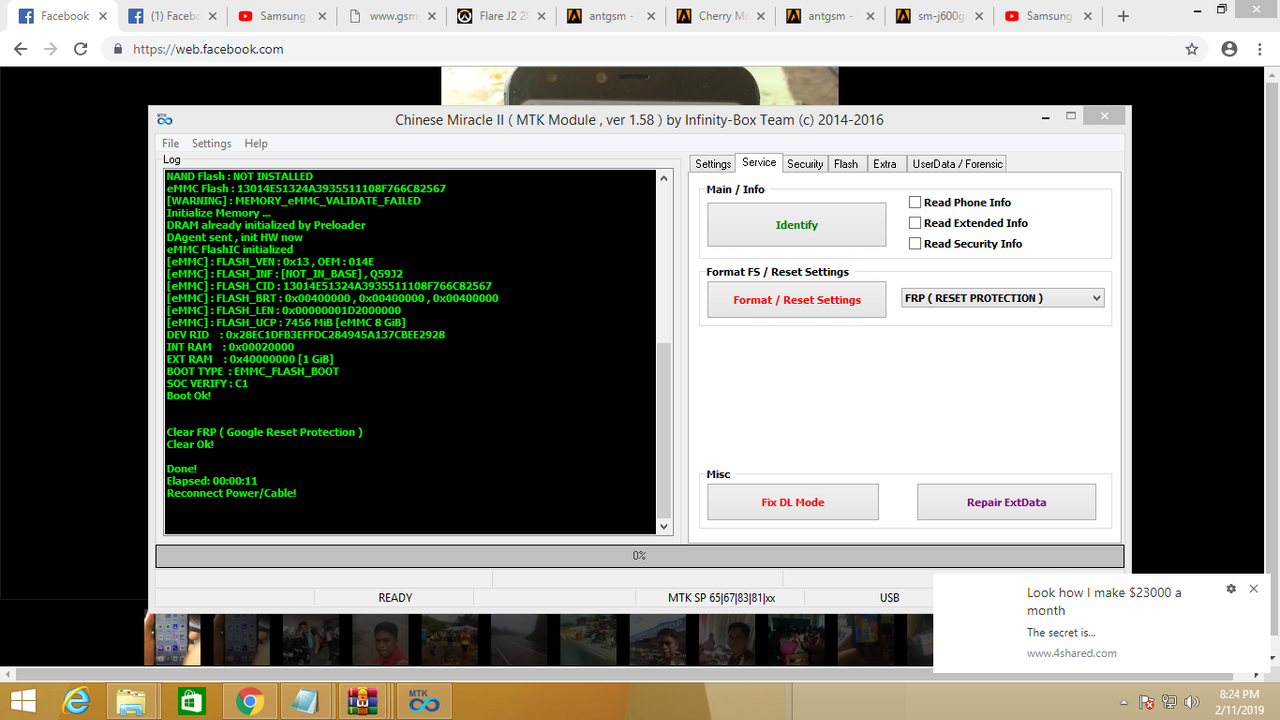Enable Read Security Info checkbox
Screen dimensions: 1280x720
914,243
